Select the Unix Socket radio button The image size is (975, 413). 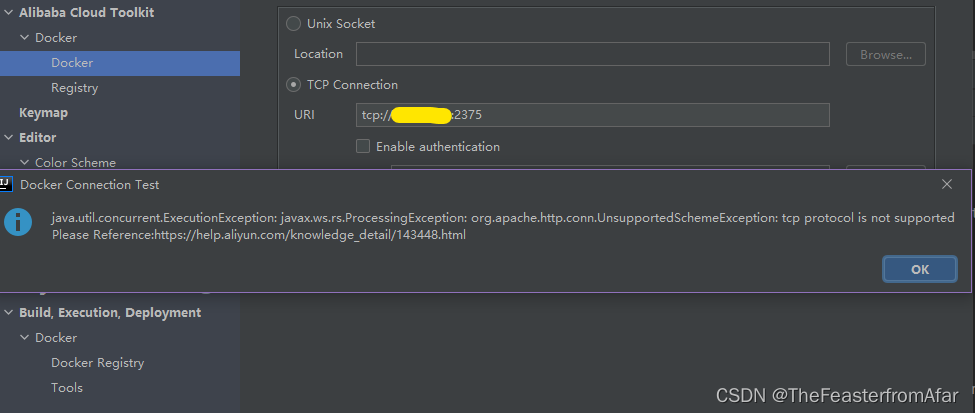click(x=293, y=24)
